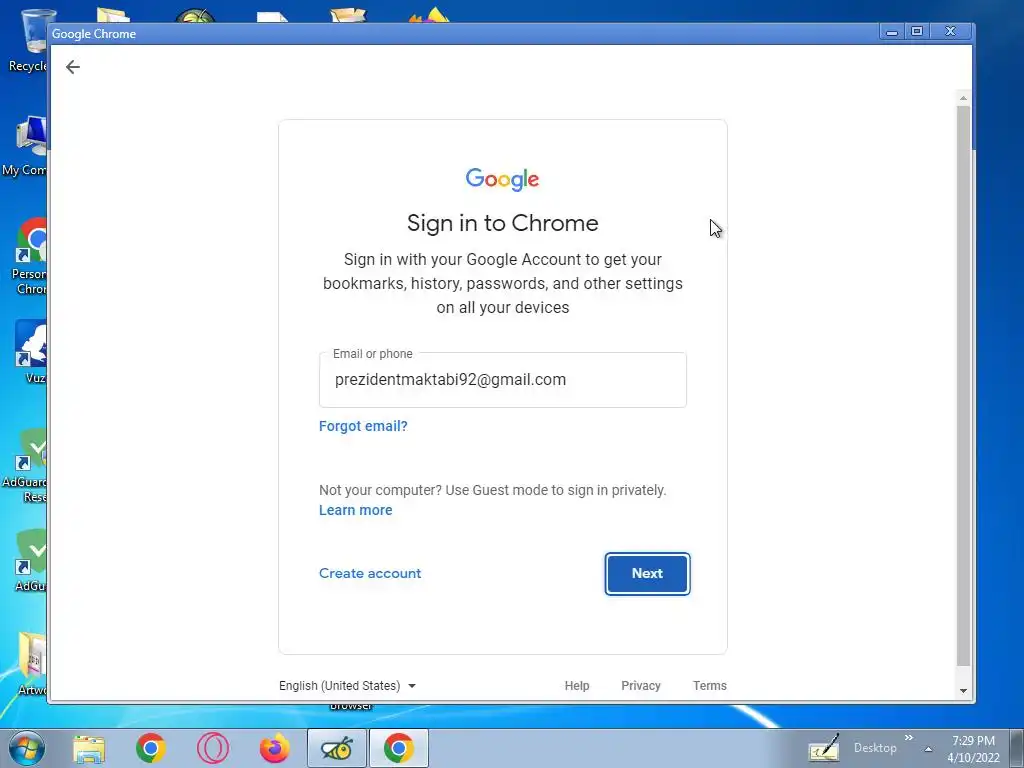Open the Terms link in footer
This screenshot has width=1024, height=768.
pyautogui.click(x=709, y=686)
